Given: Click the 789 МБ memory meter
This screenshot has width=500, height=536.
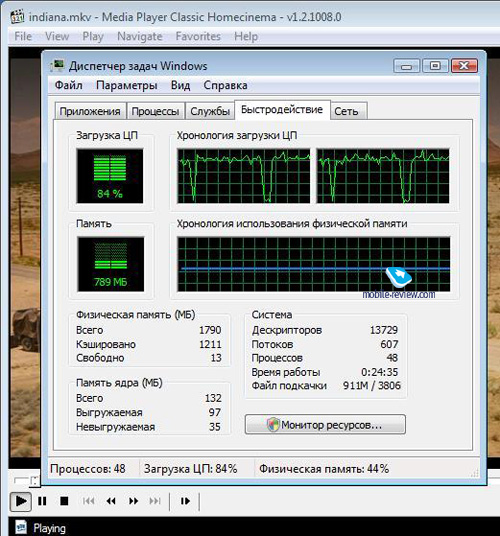Looking at the screenshot, I should (x=110, y=264).
